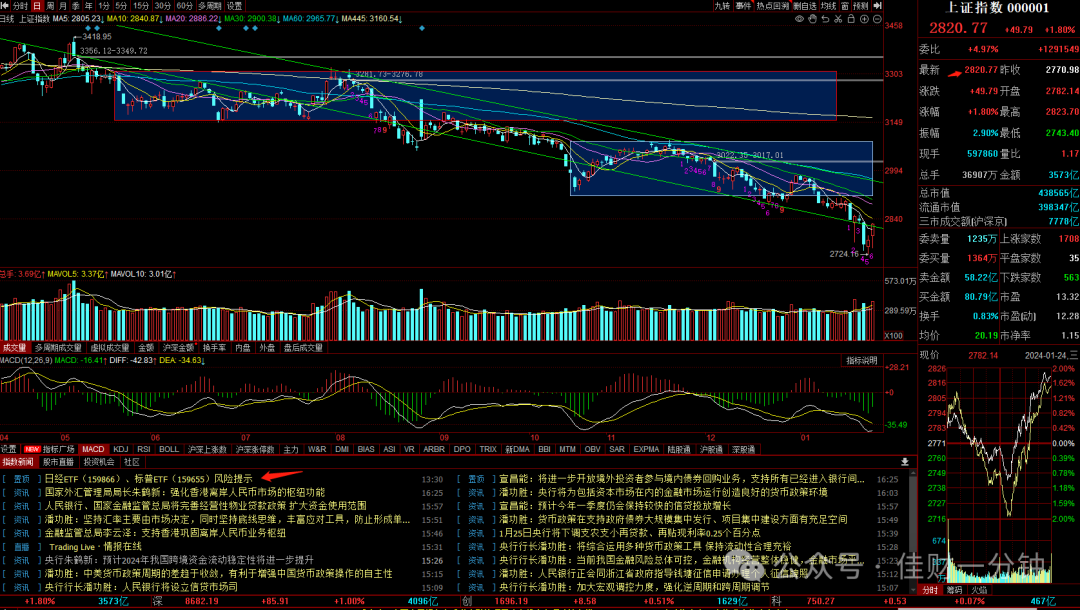This screenshot has height=610, width=1080.
Task: Select the 沪深金额 tab
Action: tap(178, 348)
